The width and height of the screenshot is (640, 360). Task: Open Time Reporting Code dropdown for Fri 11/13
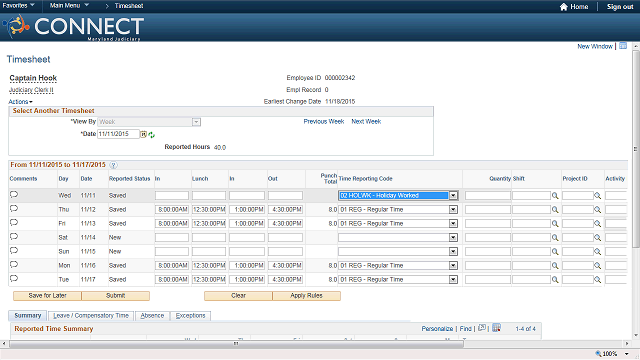click(453, 224)
